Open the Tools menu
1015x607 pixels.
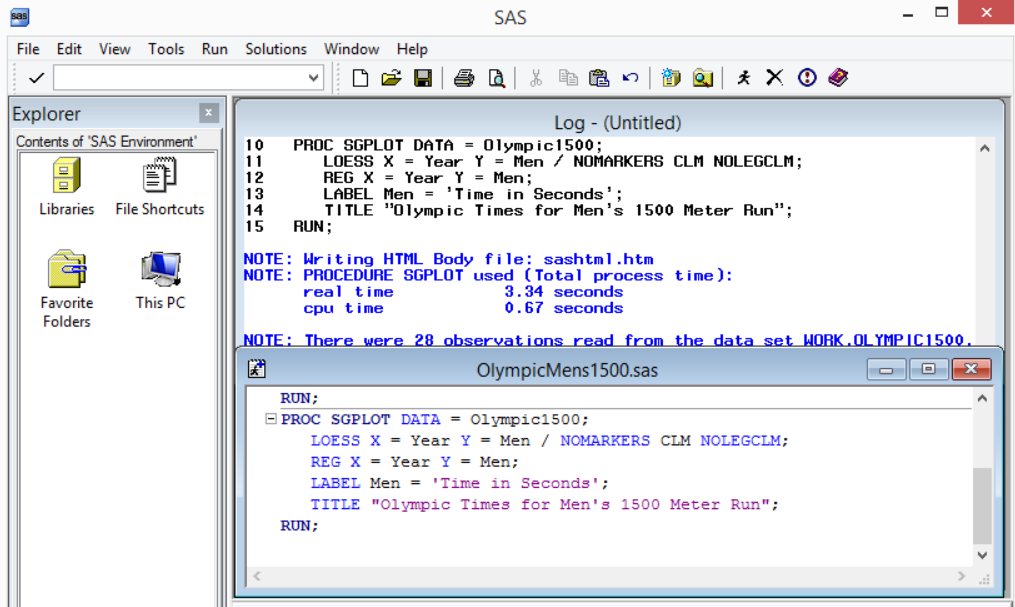click(166, 49)
